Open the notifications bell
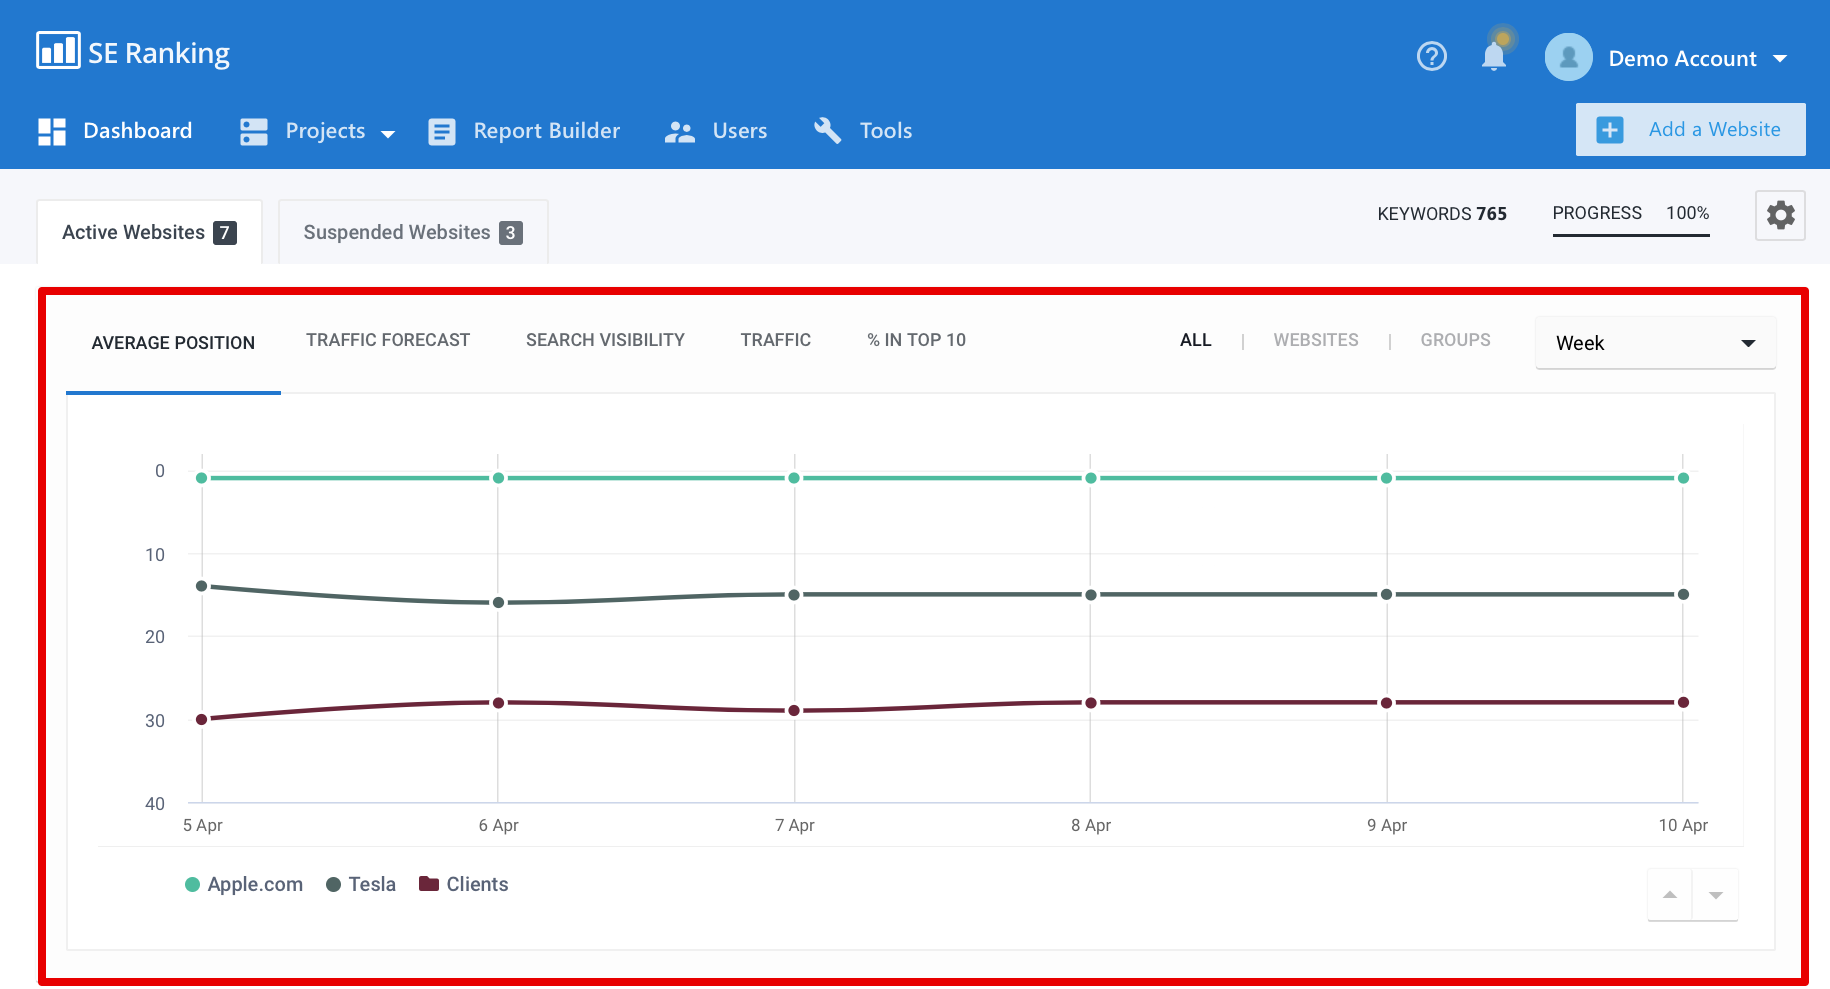The image size is (1830, 989). tap(1493, 57)
